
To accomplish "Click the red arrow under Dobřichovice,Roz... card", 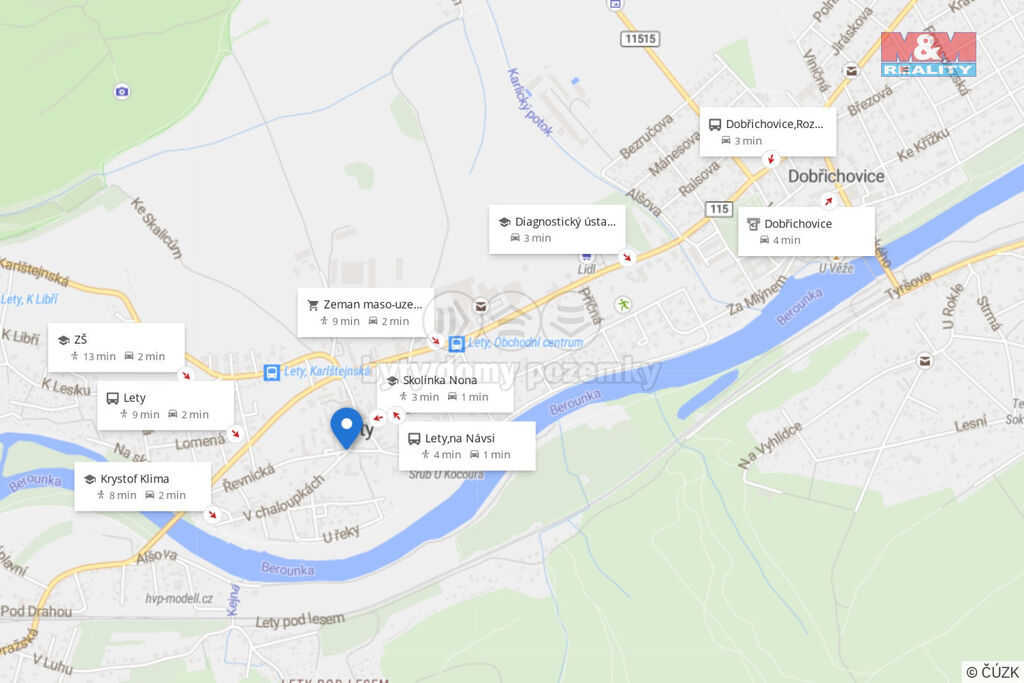I will (x=771, y=159).
